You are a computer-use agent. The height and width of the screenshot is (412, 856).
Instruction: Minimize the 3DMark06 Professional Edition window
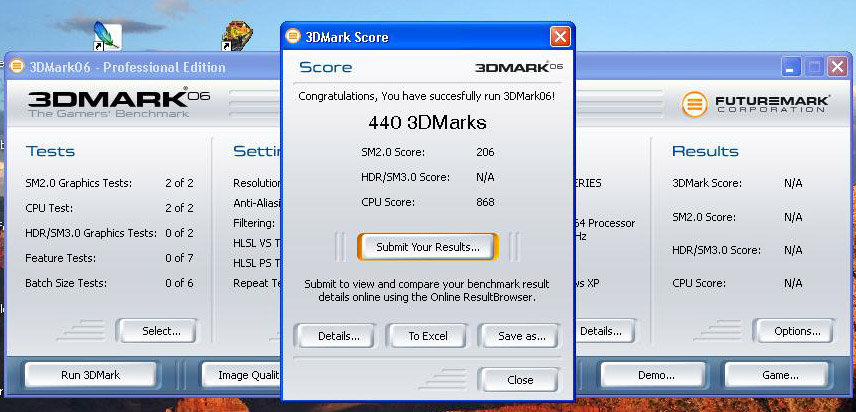tap(791, 67)
